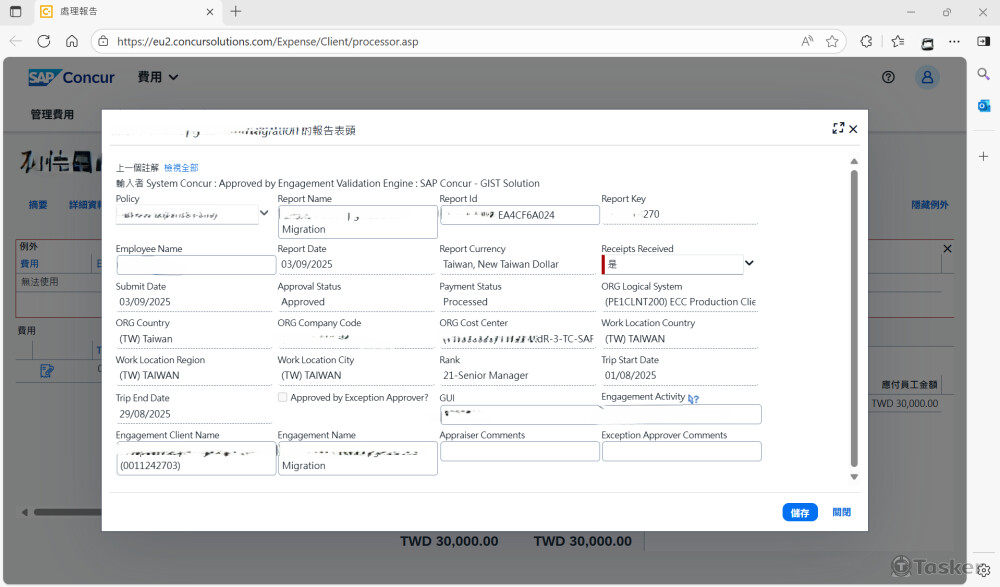Expand the report header dialog to fullscreen
The height and width of the screenshot is (587, 1000).
coord(838,128)
